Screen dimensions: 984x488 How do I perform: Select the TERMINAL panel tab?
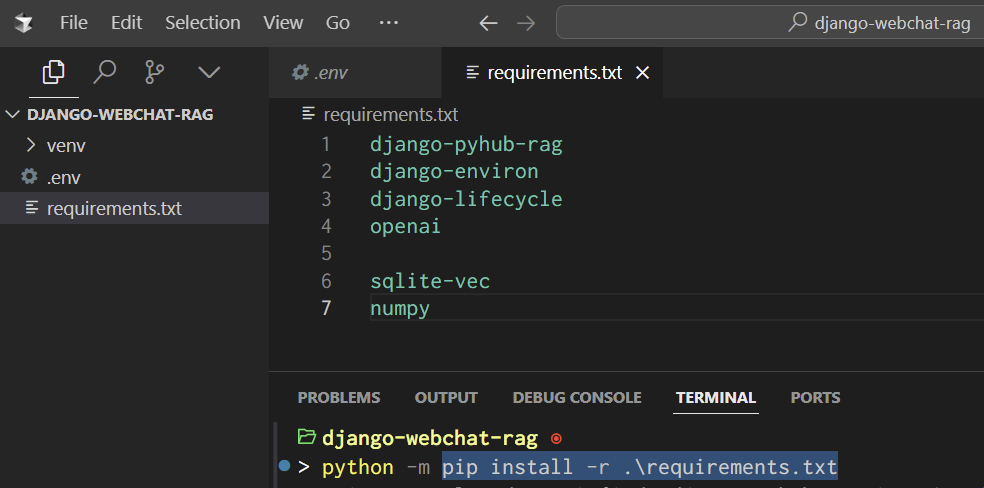pyautogui.click(x=716, y=398)
